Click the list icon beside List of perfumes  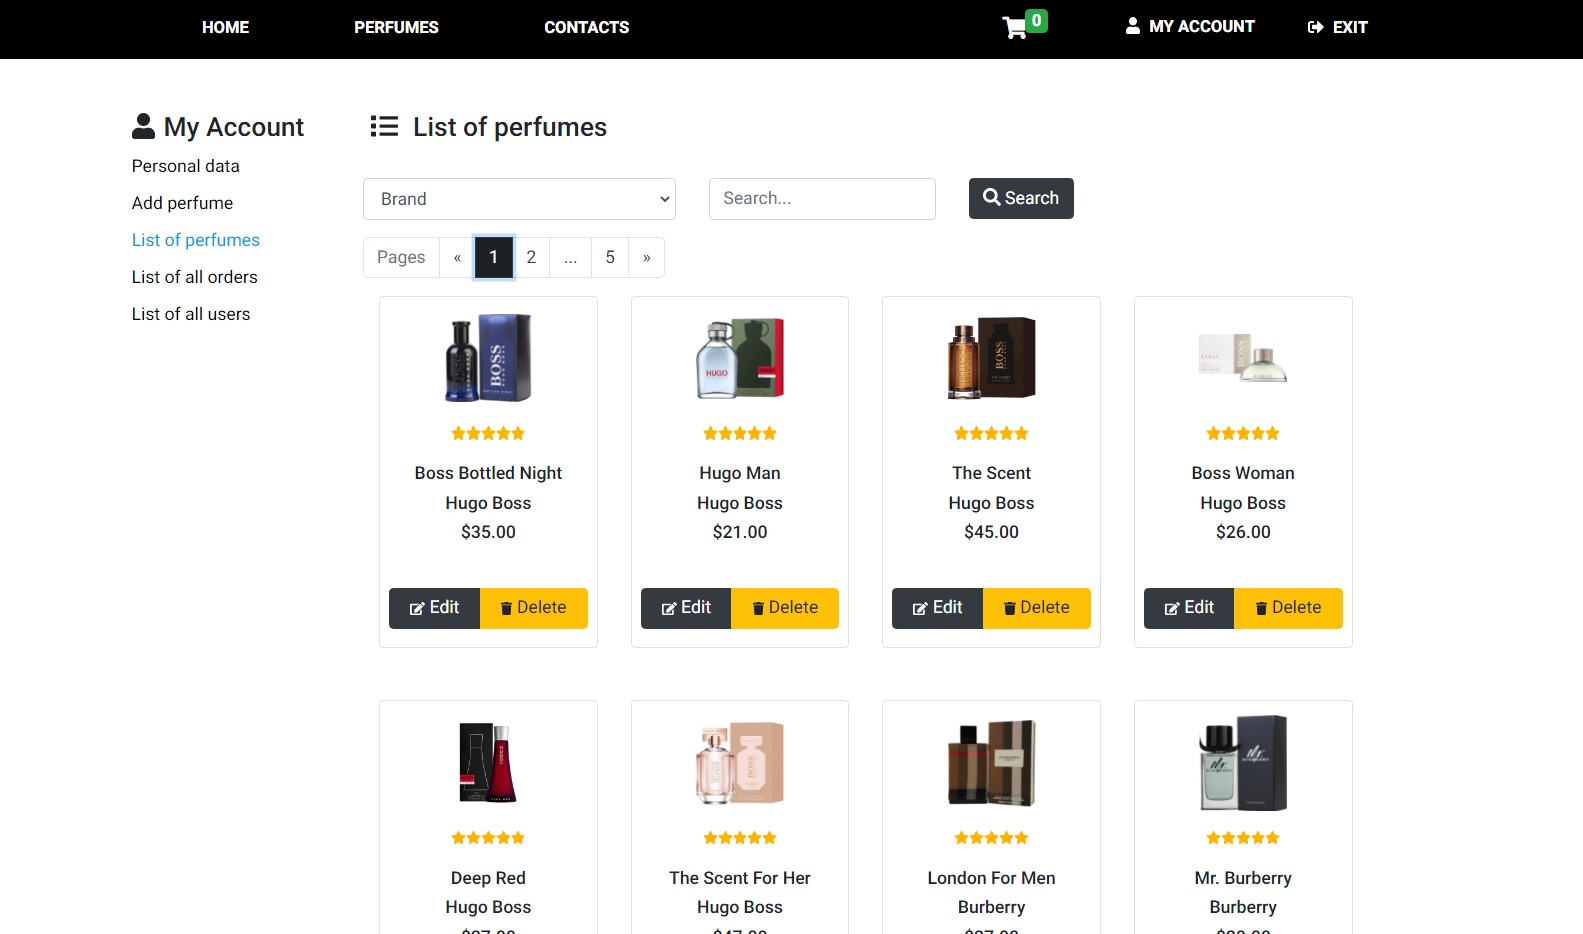[x=384, y=126]
